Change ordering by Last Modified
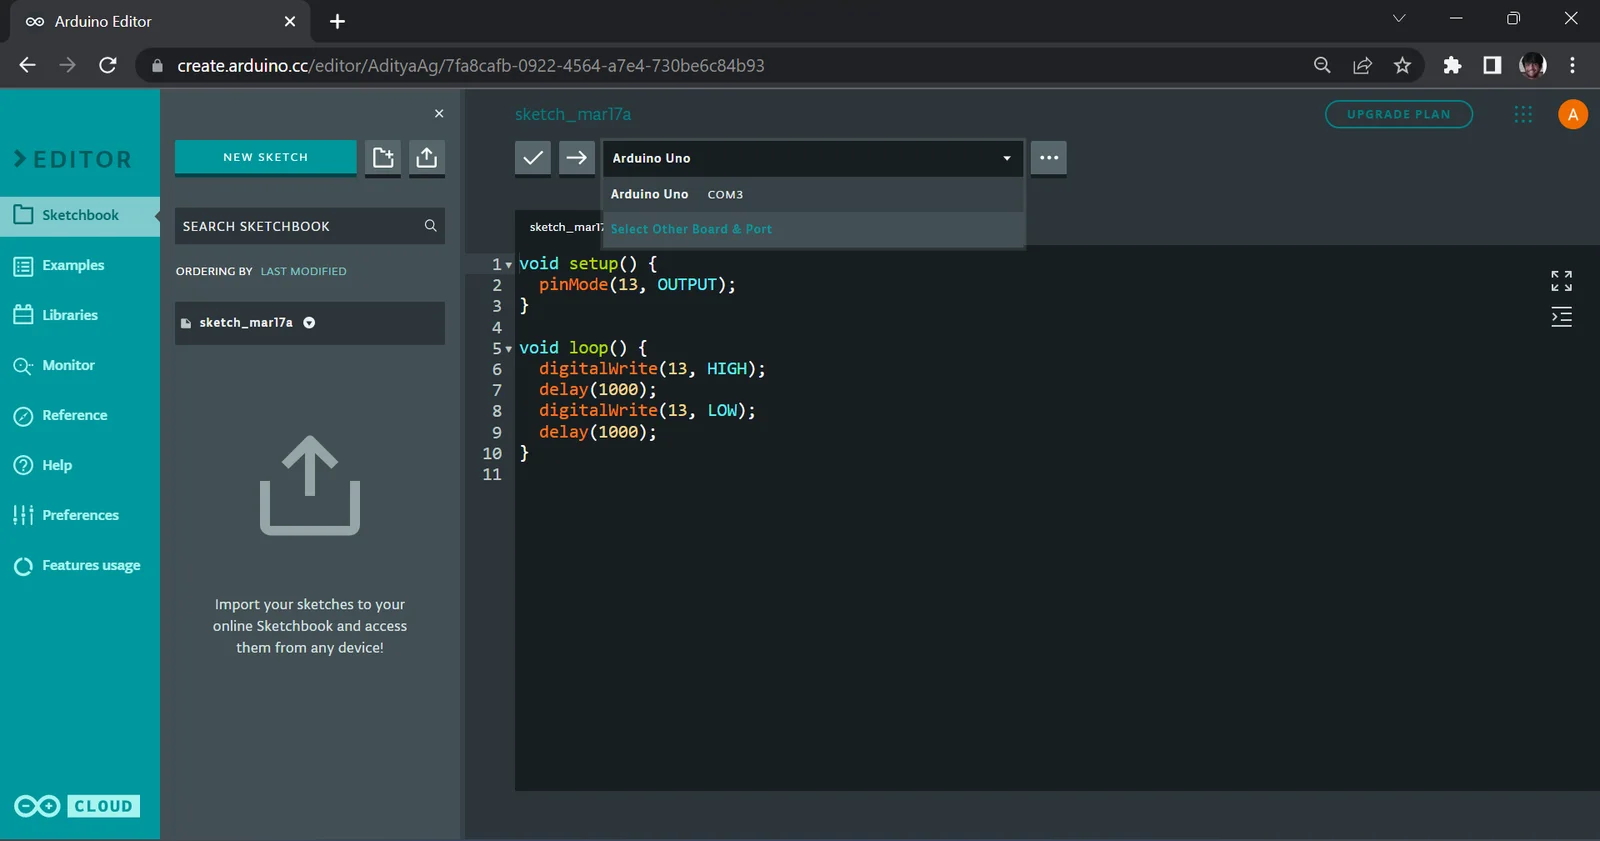 tap(304, 271)
